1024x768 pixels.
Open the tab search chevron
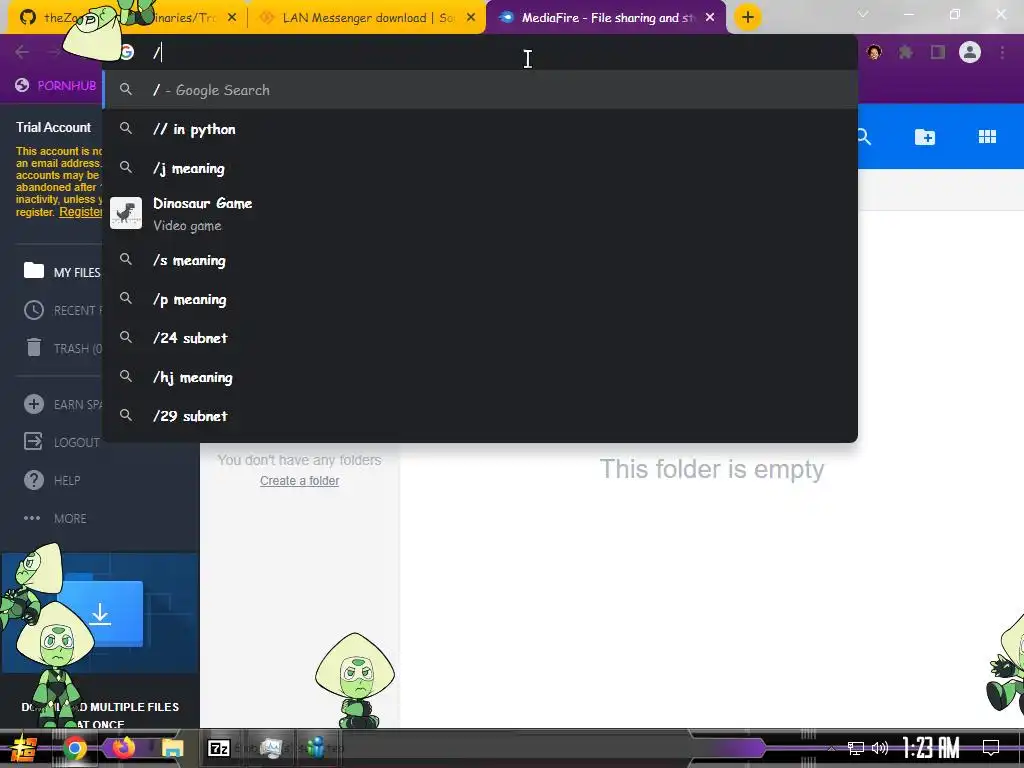[863, 14]
